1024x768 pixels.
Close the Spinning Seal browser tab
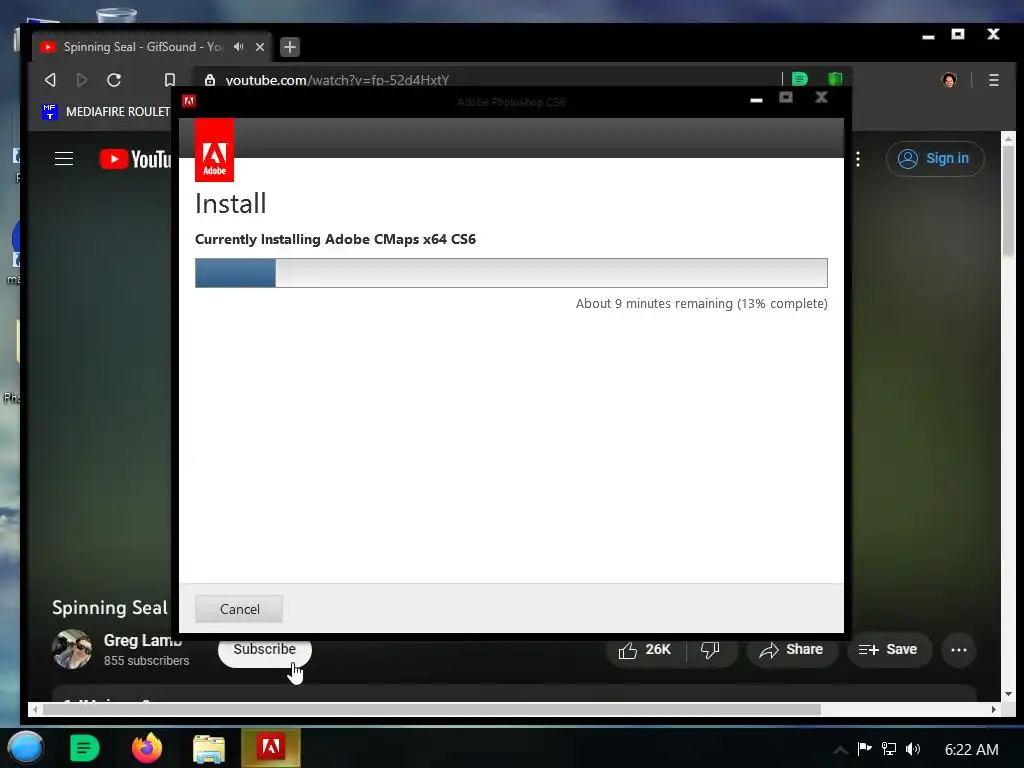pyautogui.click(x=260, y=47)
